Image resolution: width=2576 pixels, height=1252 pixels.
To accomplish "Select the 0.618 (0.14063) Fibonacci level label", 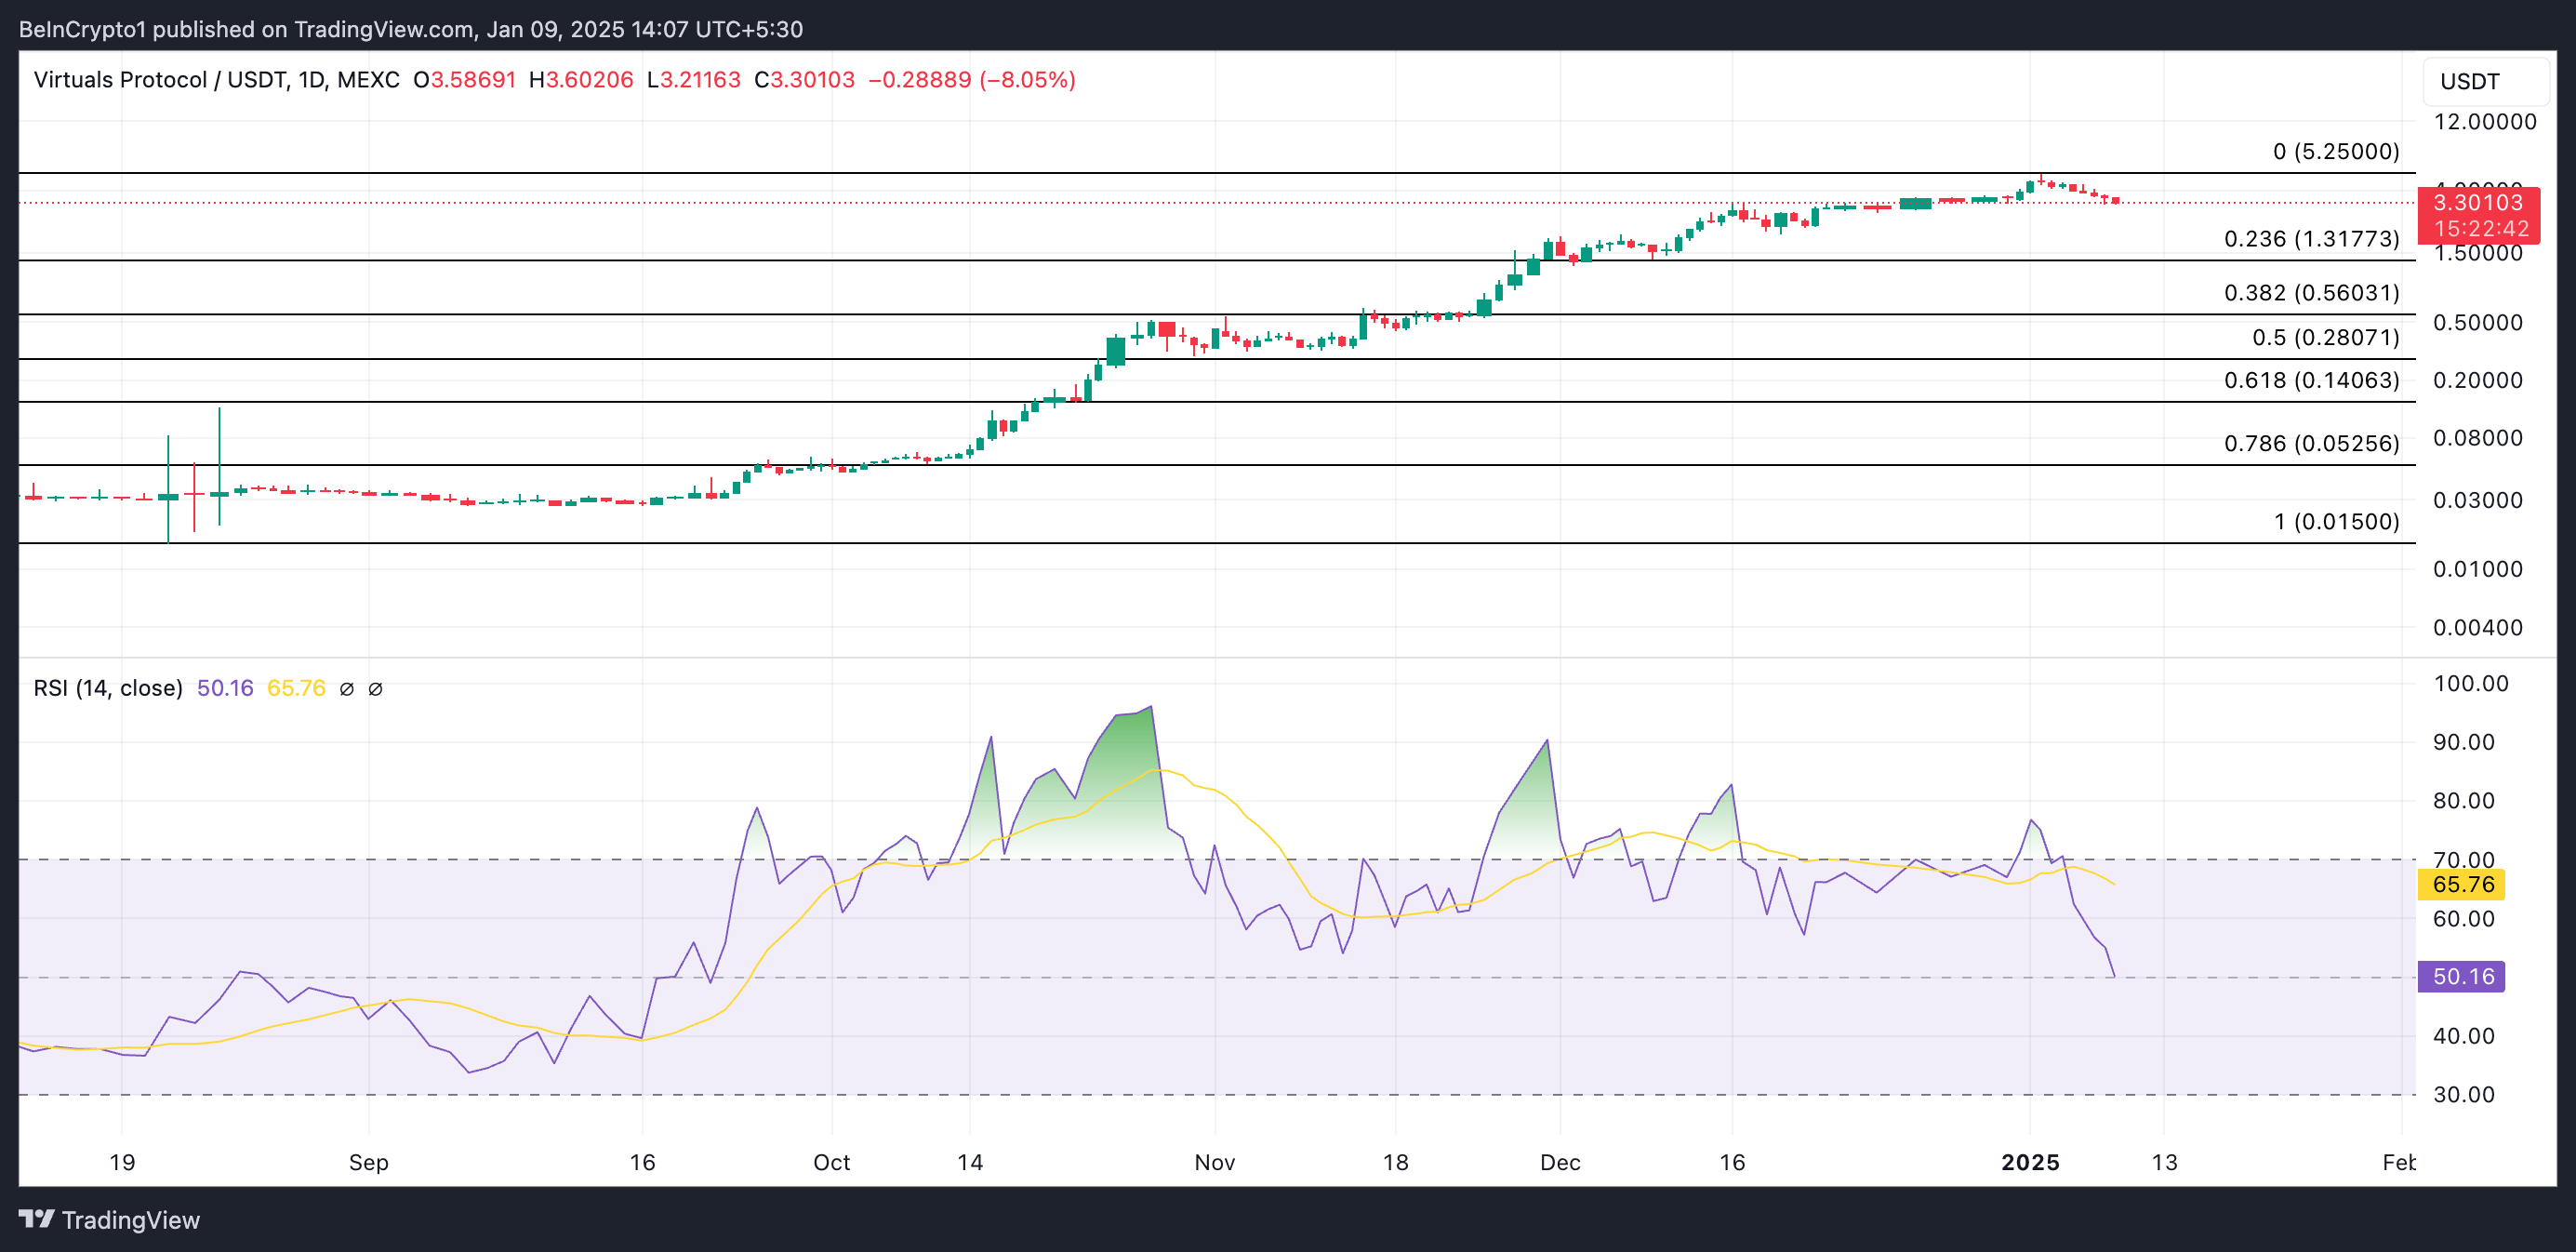I will (x=2310, y=380).
